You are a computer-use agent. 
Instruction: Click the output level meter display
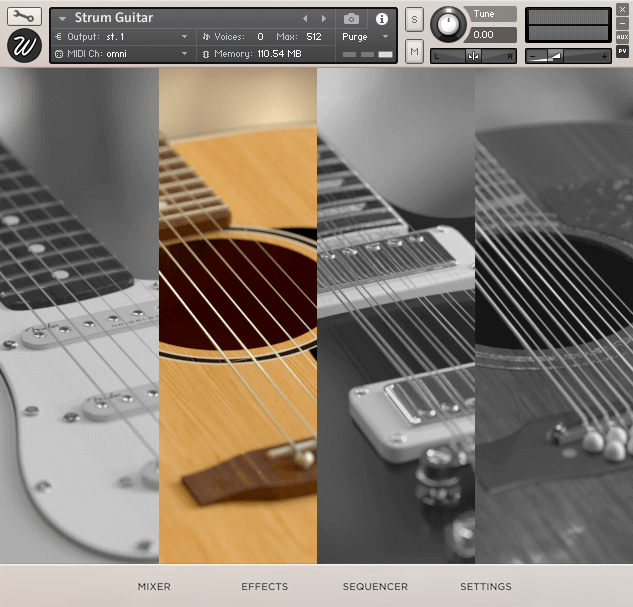(x=568, y=25)
